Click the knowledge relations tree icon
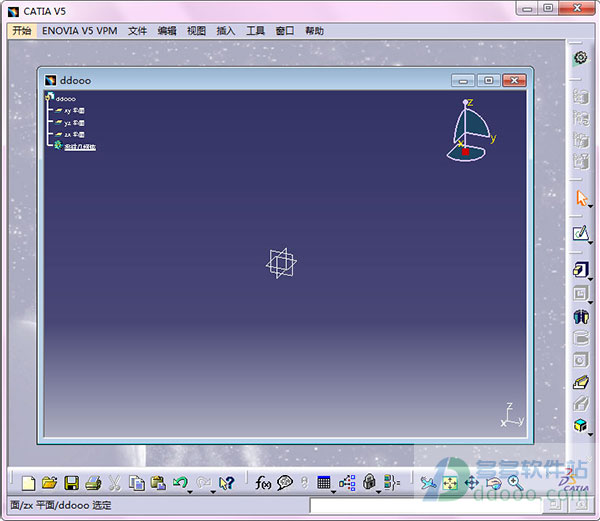The image size is (600, 521). [347, 483]
